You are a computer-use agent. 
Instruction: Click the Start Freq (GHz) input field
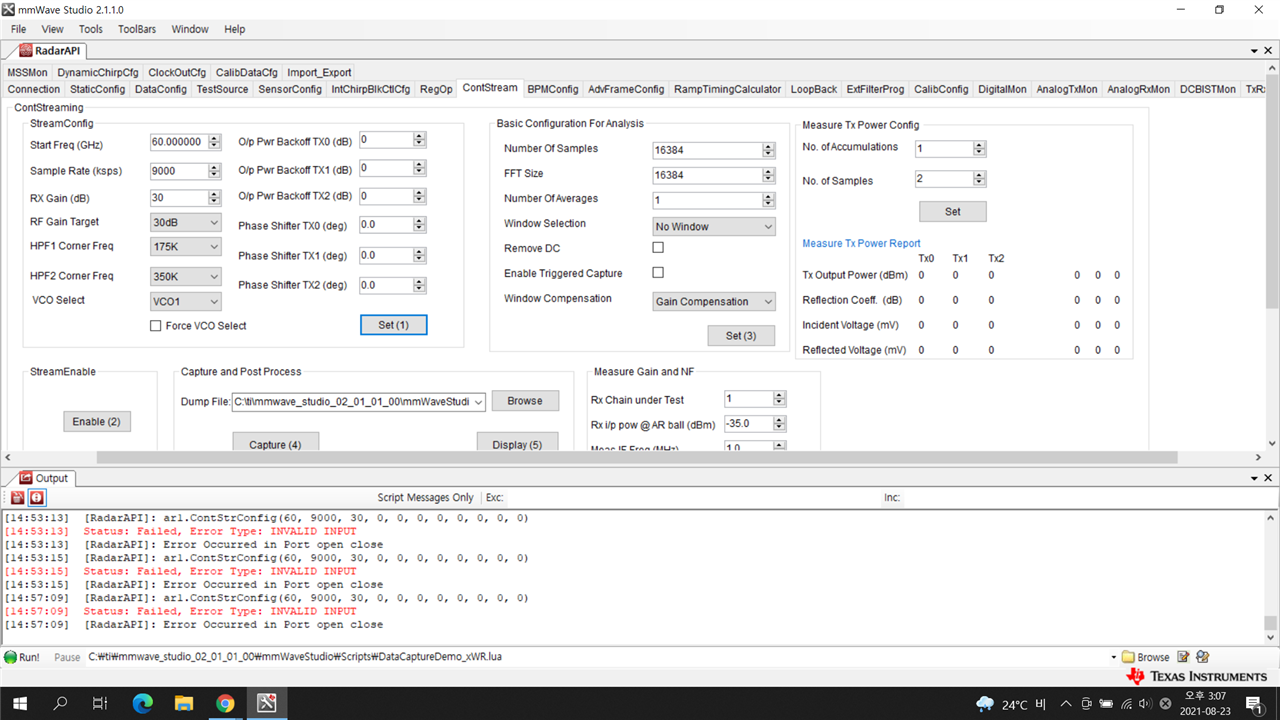pyautogui.click(x=179, y=143)
